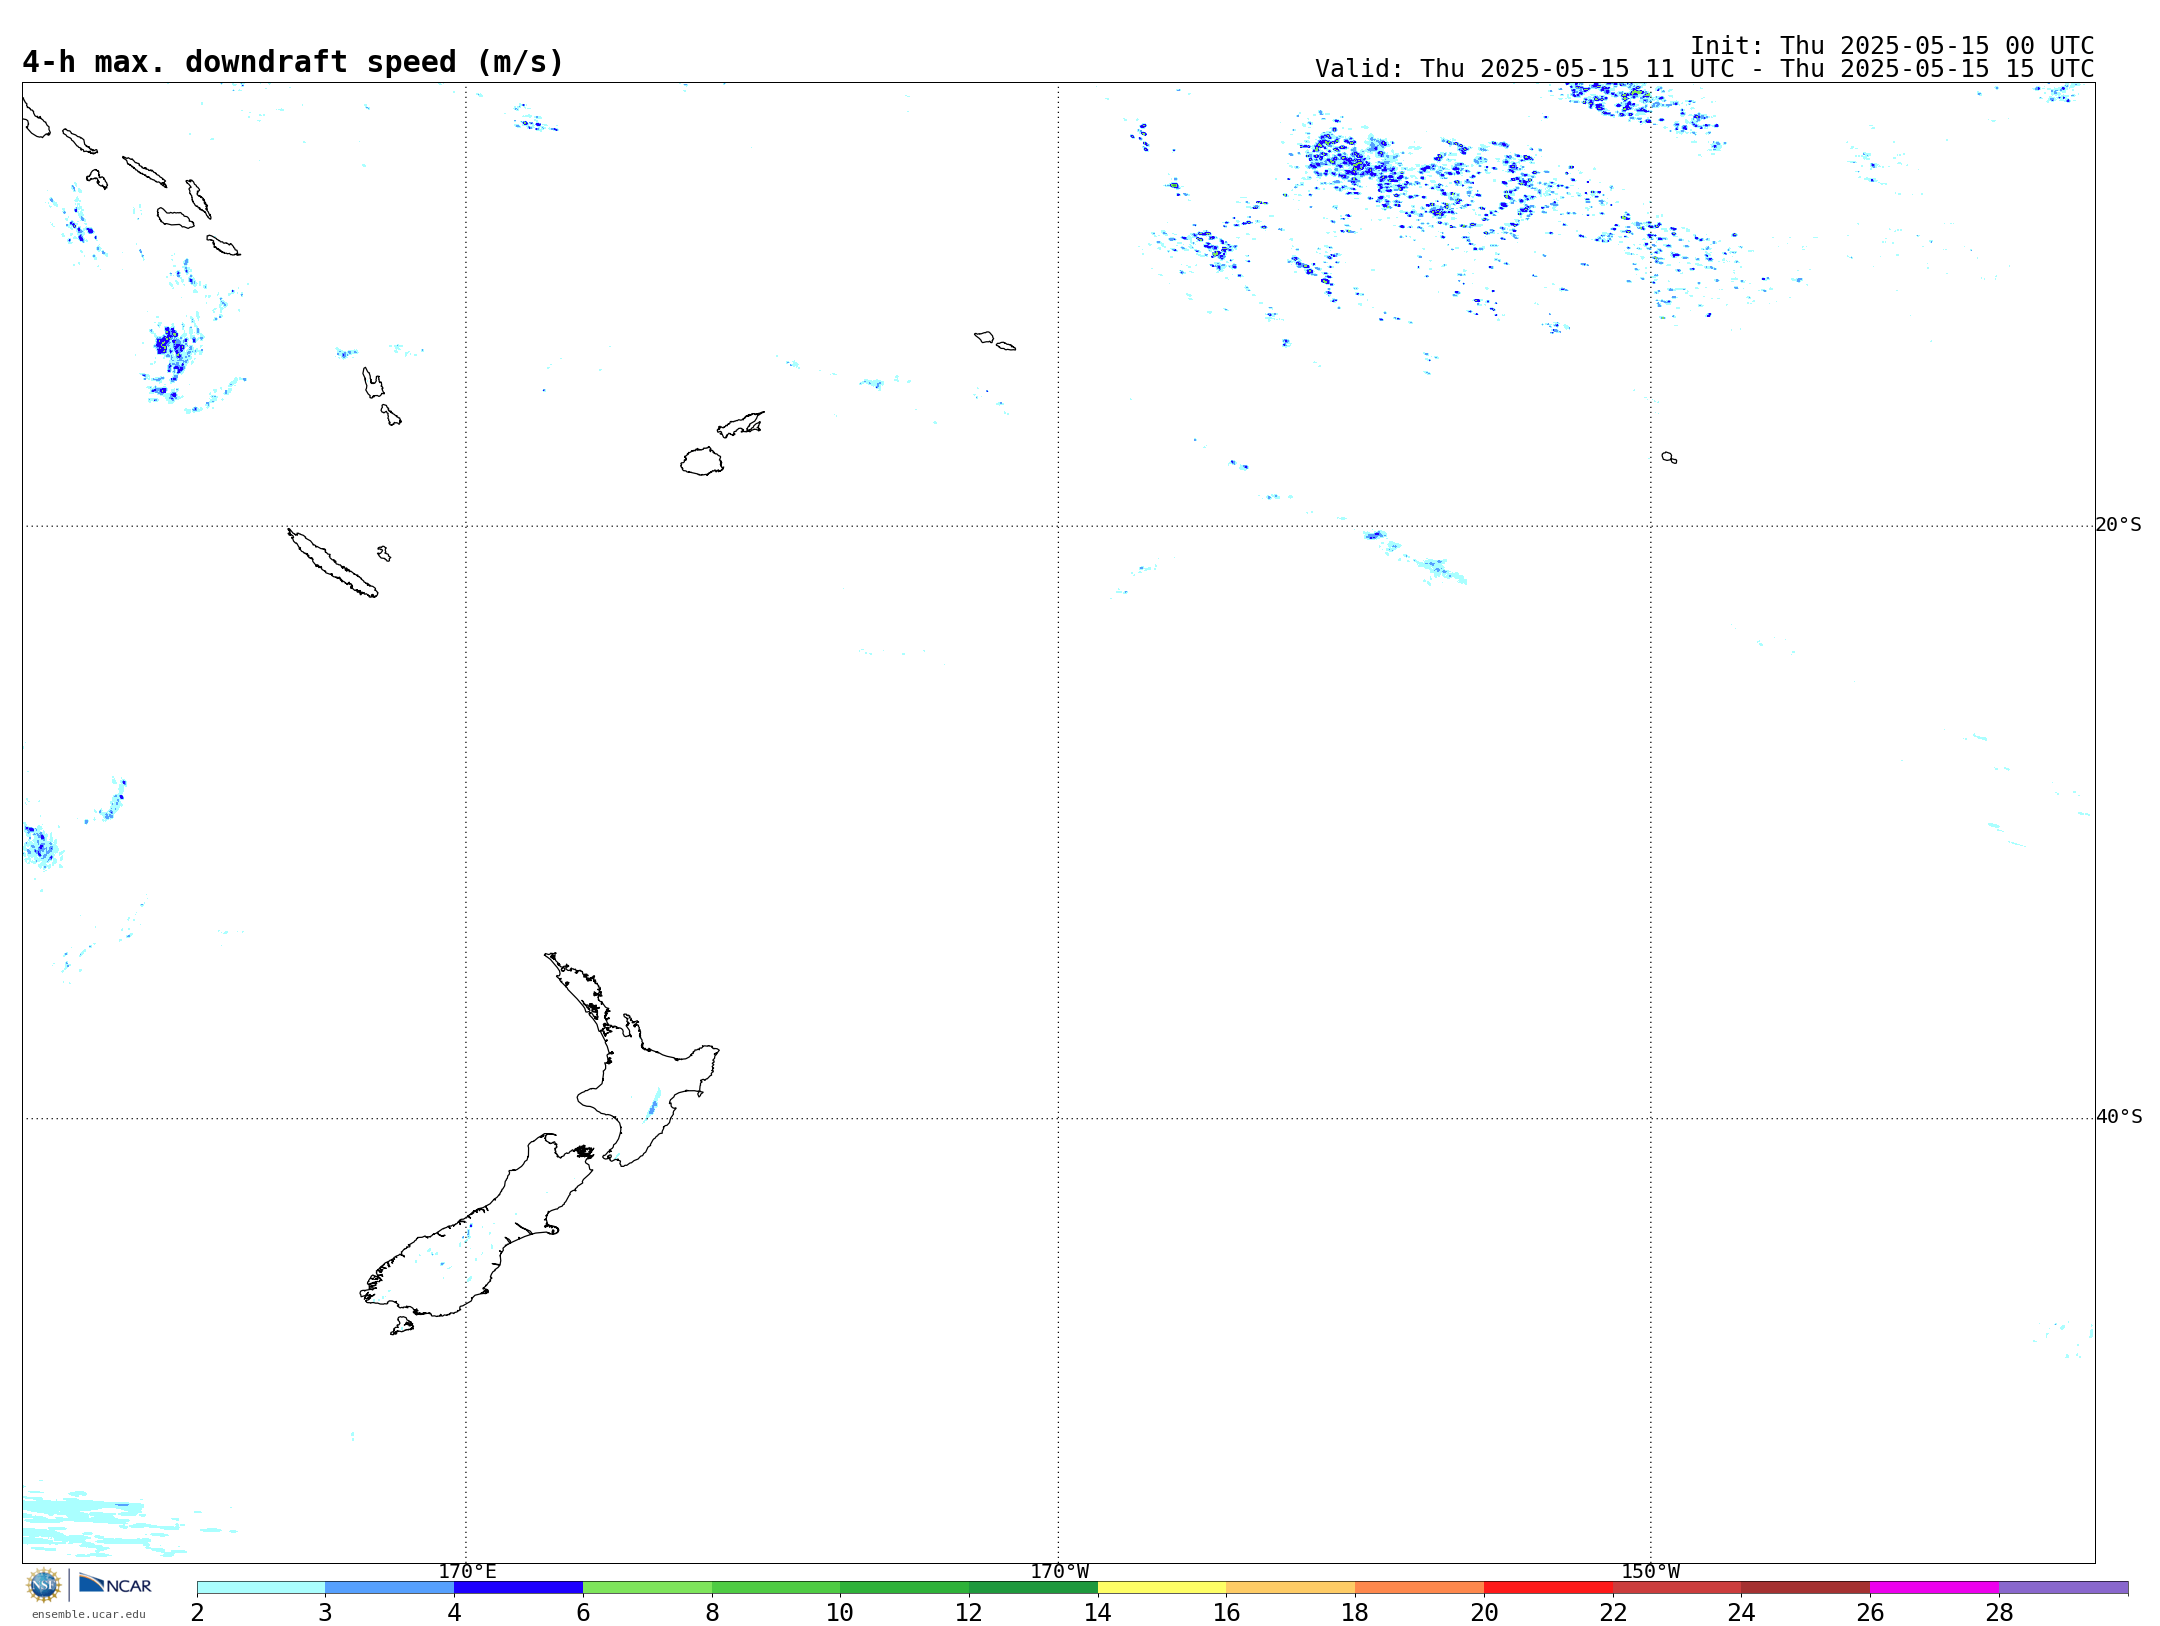Click the bright red 20-22 colorbar swatch

tap(1548, 1588)
